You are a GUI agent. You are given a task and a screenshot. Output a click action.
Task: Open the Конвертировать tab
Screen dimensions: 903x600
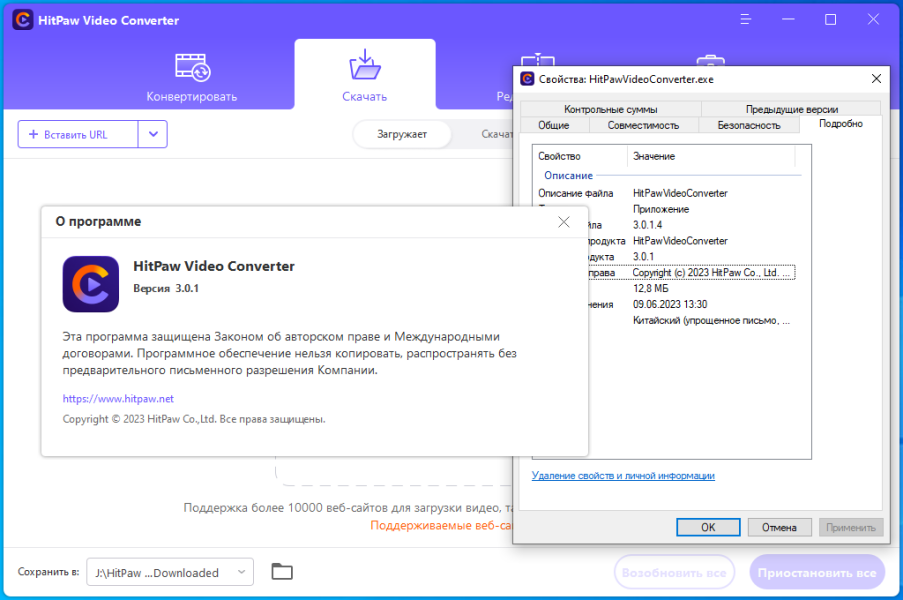[192, 77]
